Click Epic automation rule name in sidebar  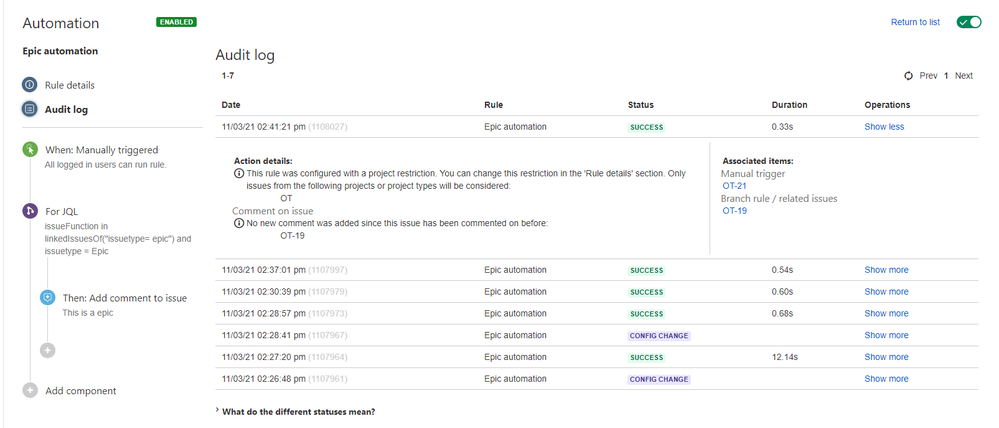60,51
